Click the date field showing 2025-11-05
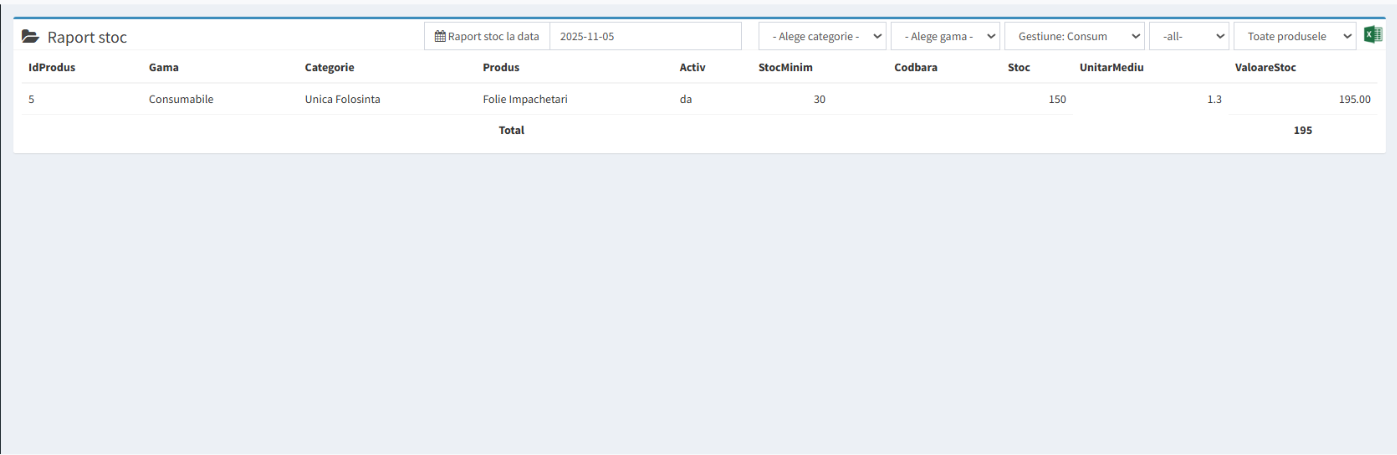 (645, 36)
